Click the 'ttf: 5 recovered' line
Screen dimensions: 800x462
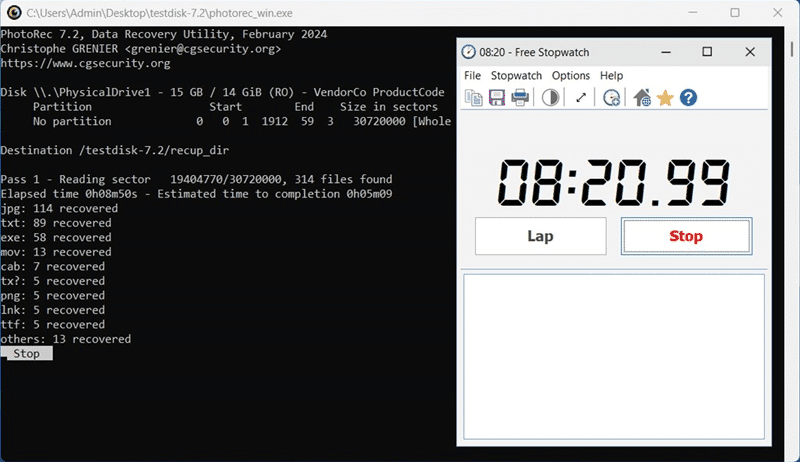[53, 325]
